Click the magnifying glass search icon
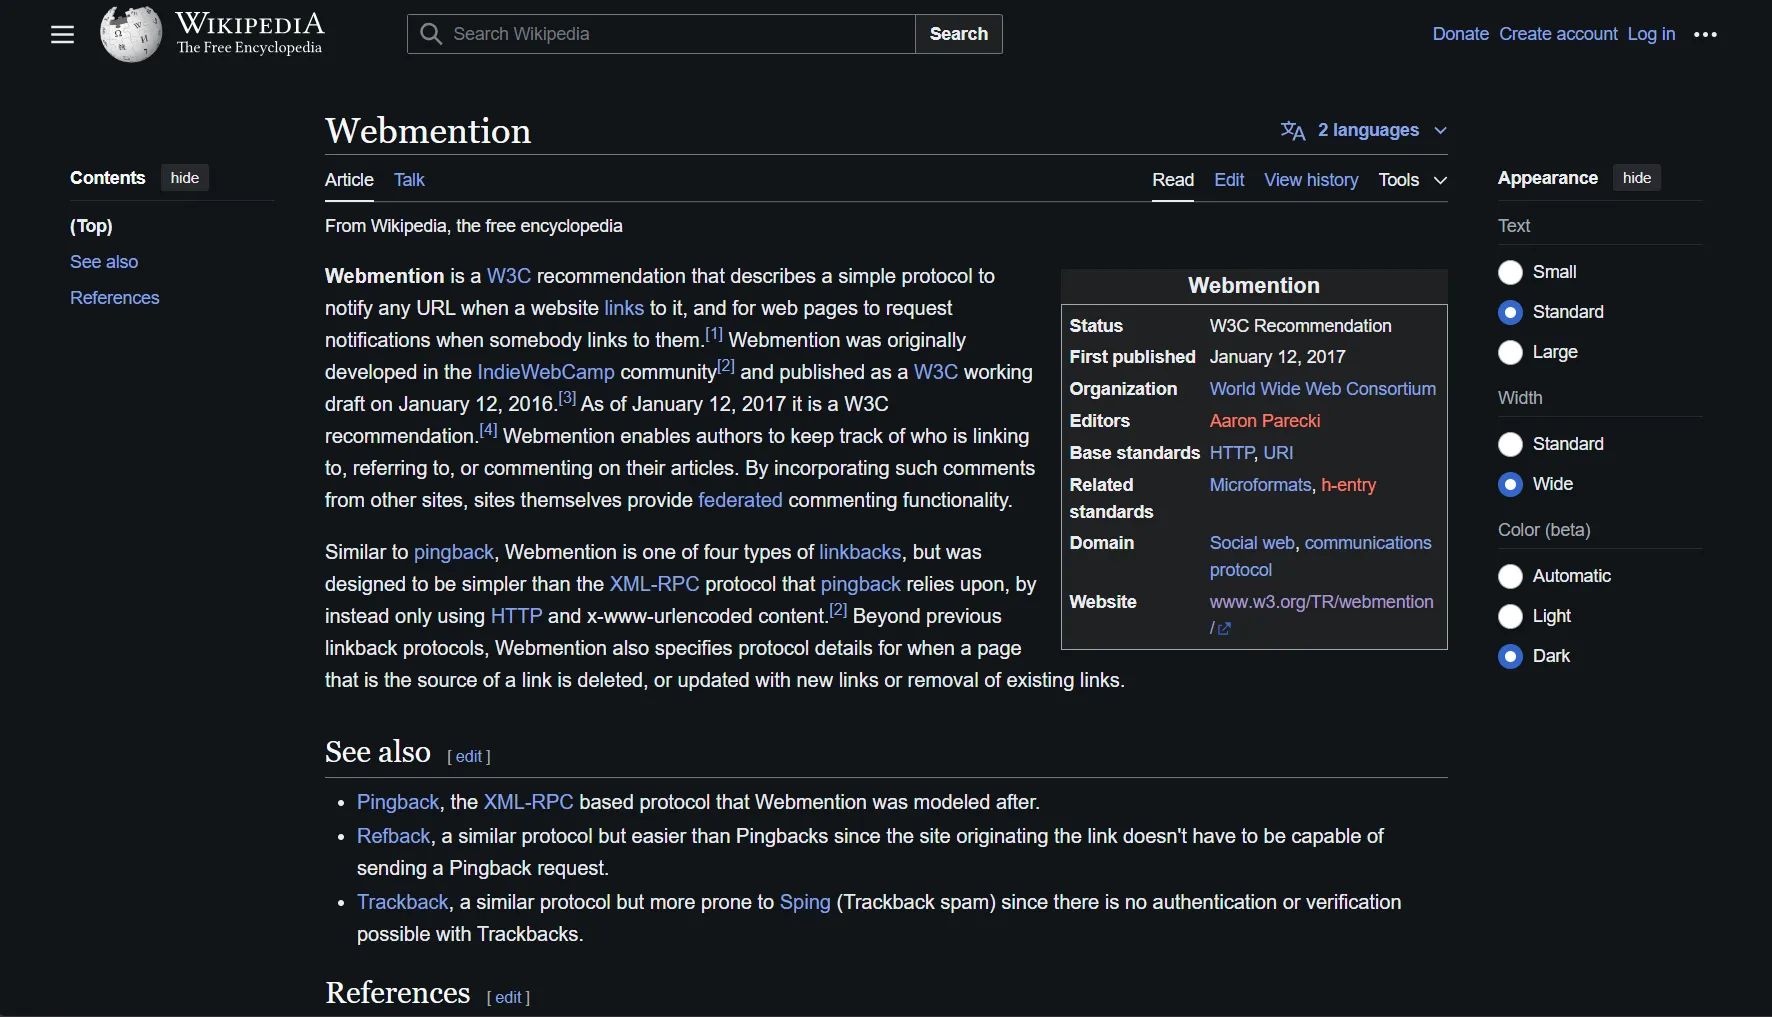Image resolution: width=1772 pixels, height=1017 pixels. 430,33
